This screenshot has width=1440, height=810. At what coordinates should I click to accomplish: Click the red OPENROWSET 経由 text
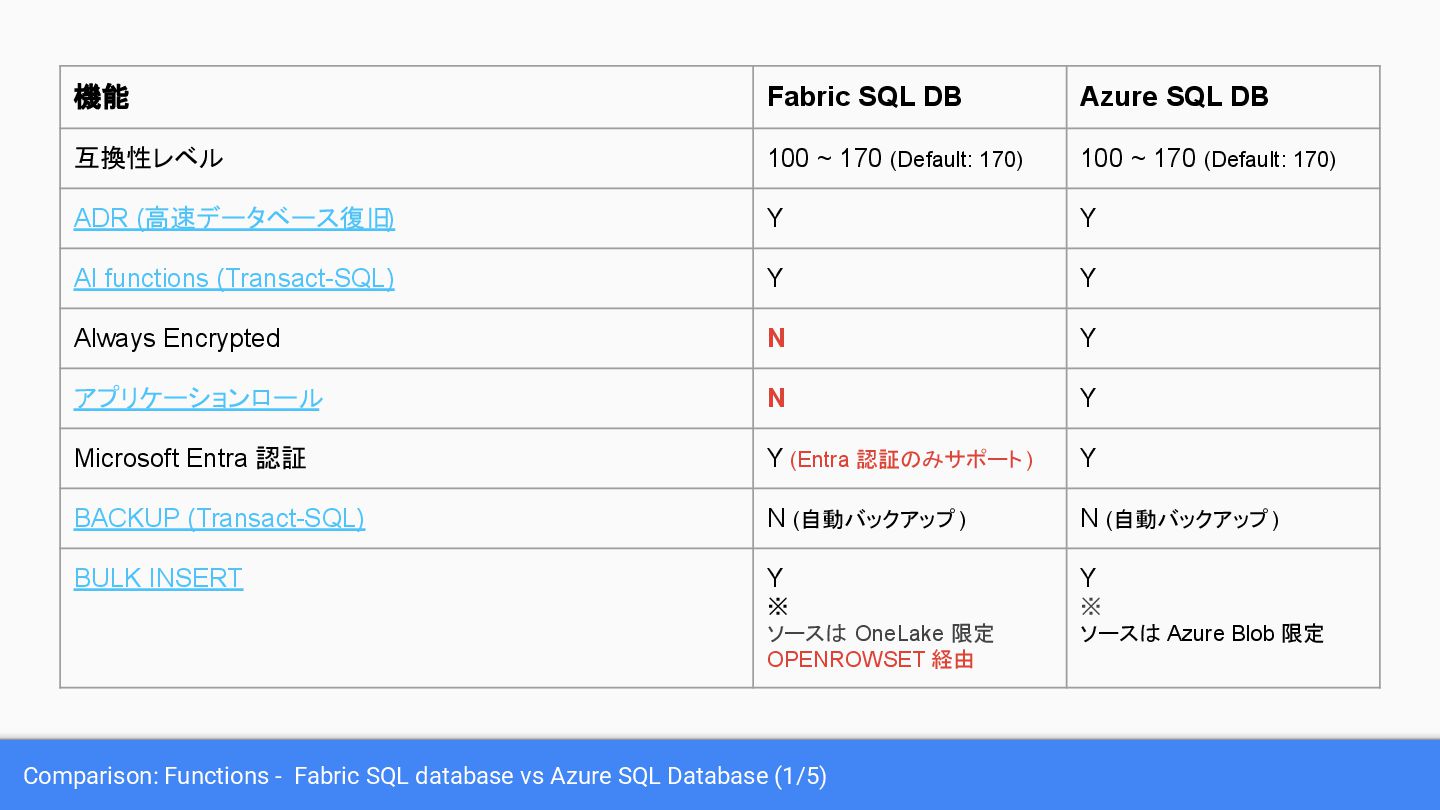[x=870, y=660]
